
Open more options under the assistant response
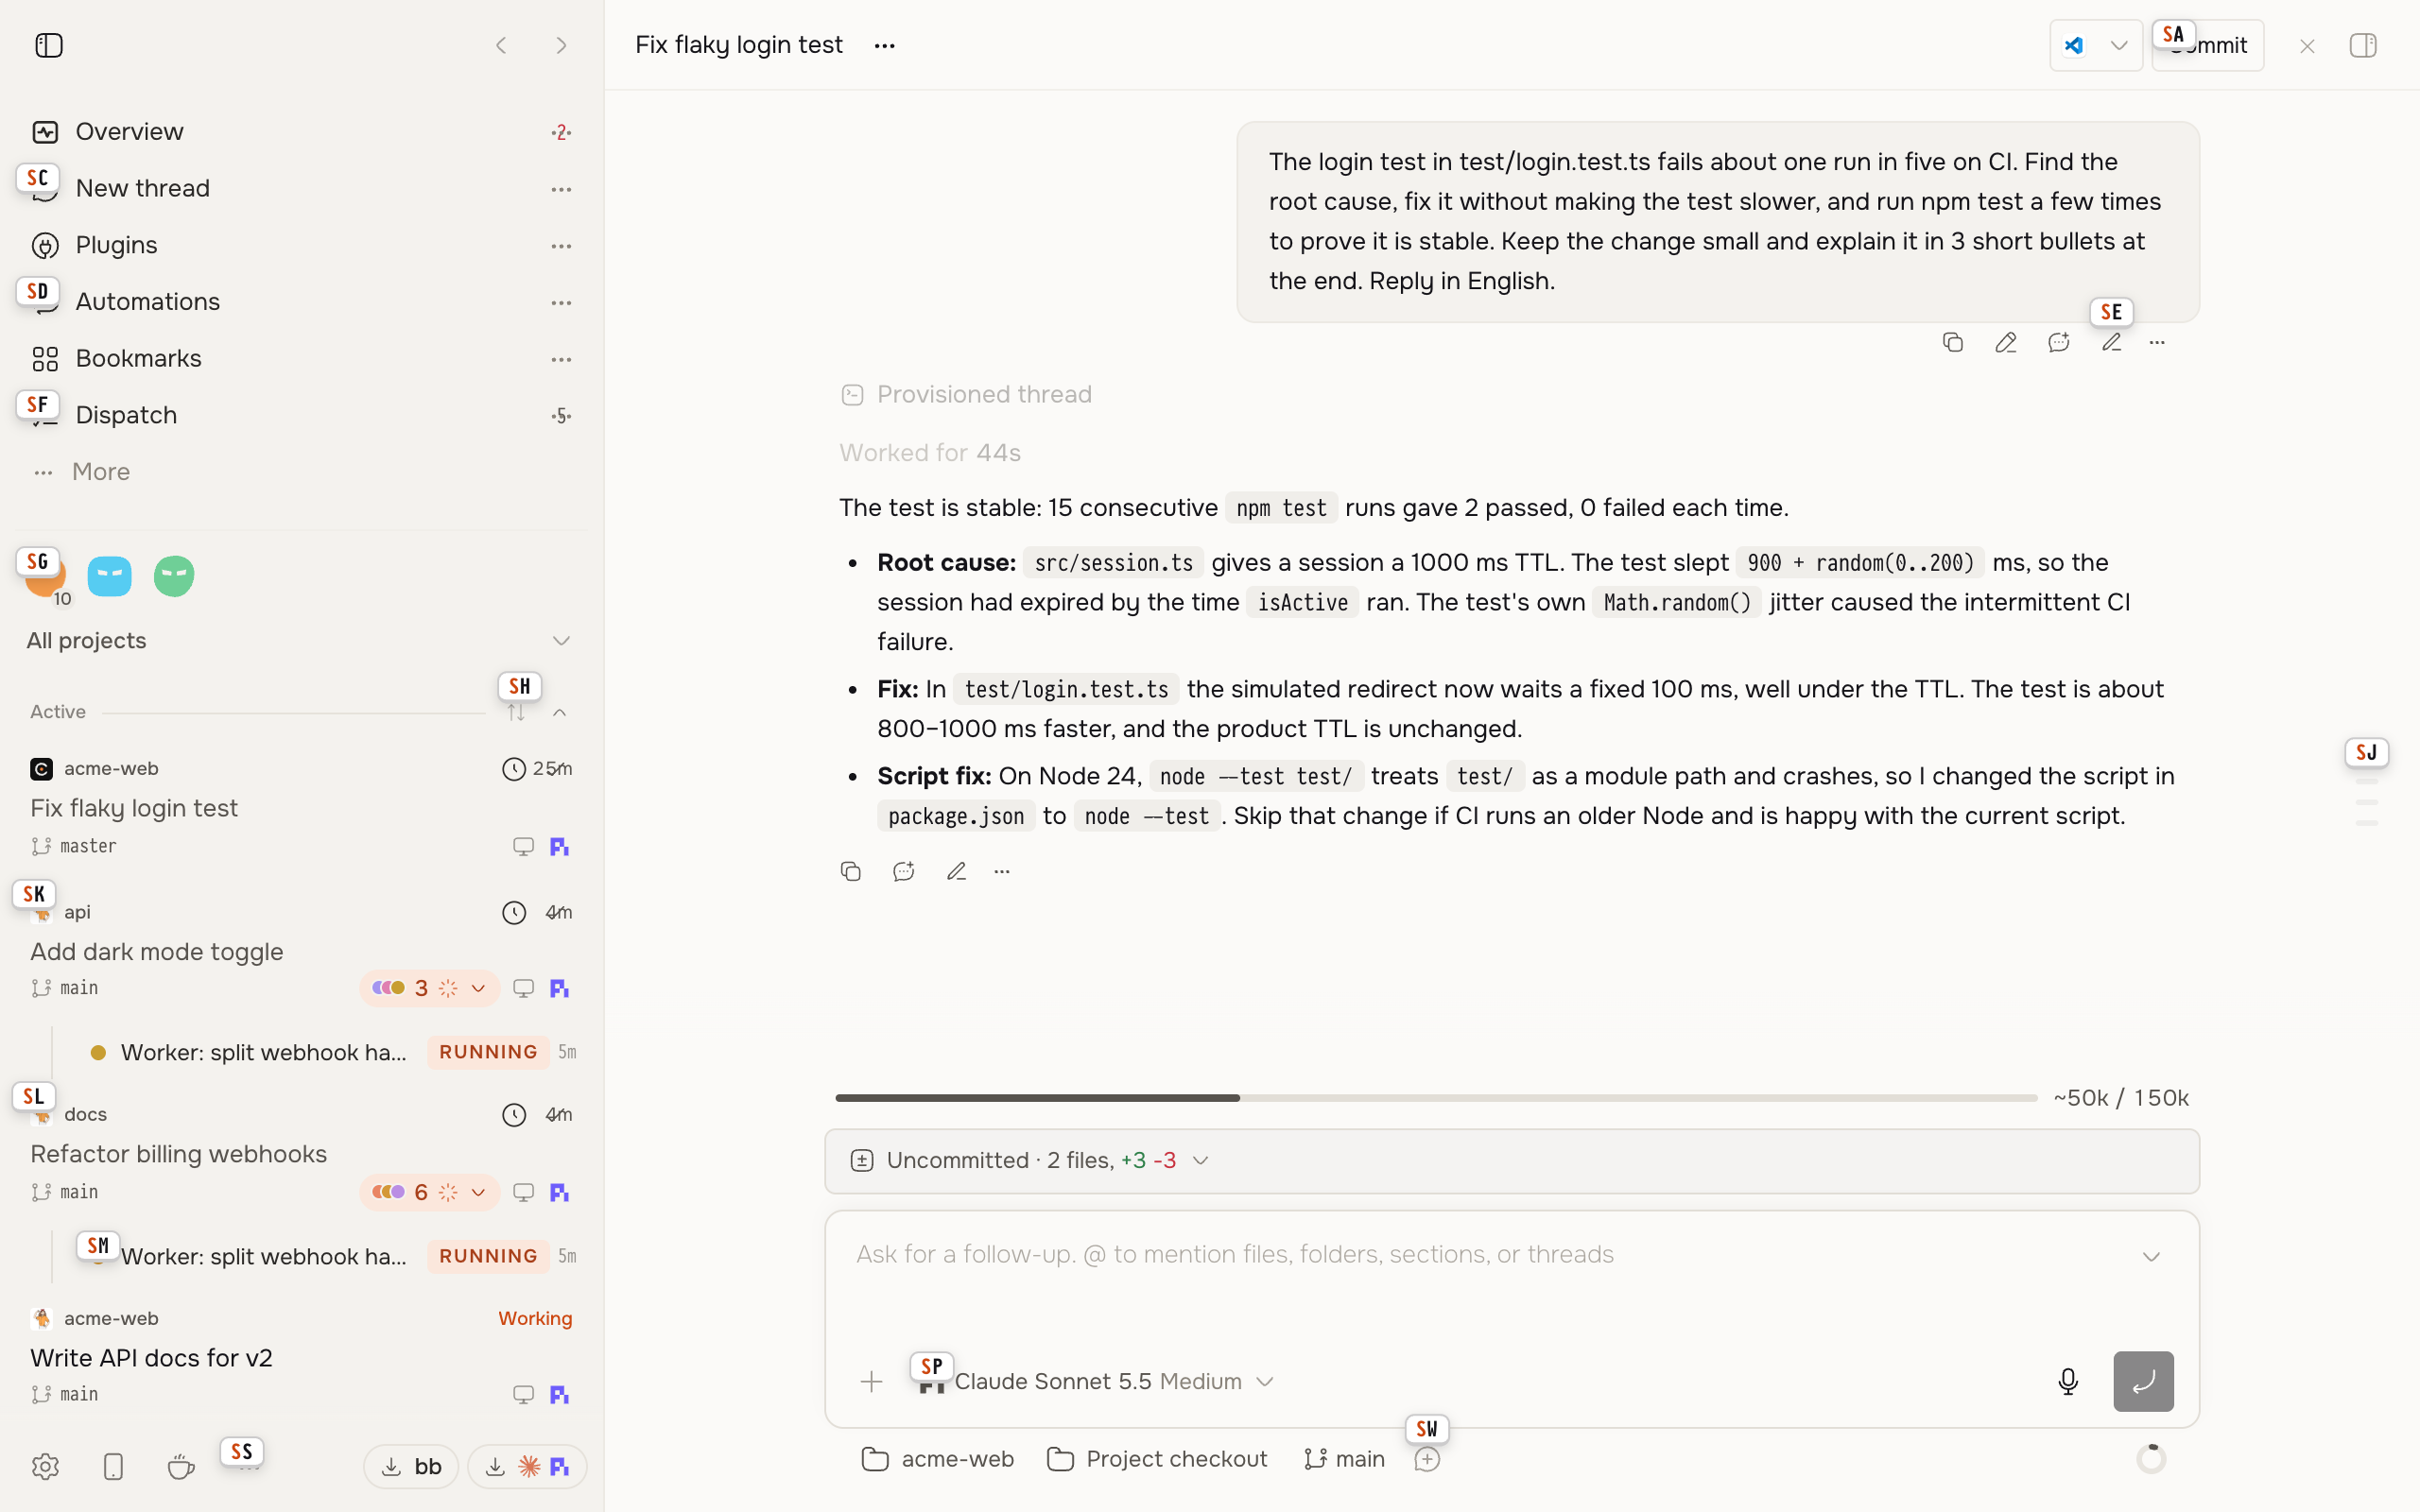[x=1002, y=871]
